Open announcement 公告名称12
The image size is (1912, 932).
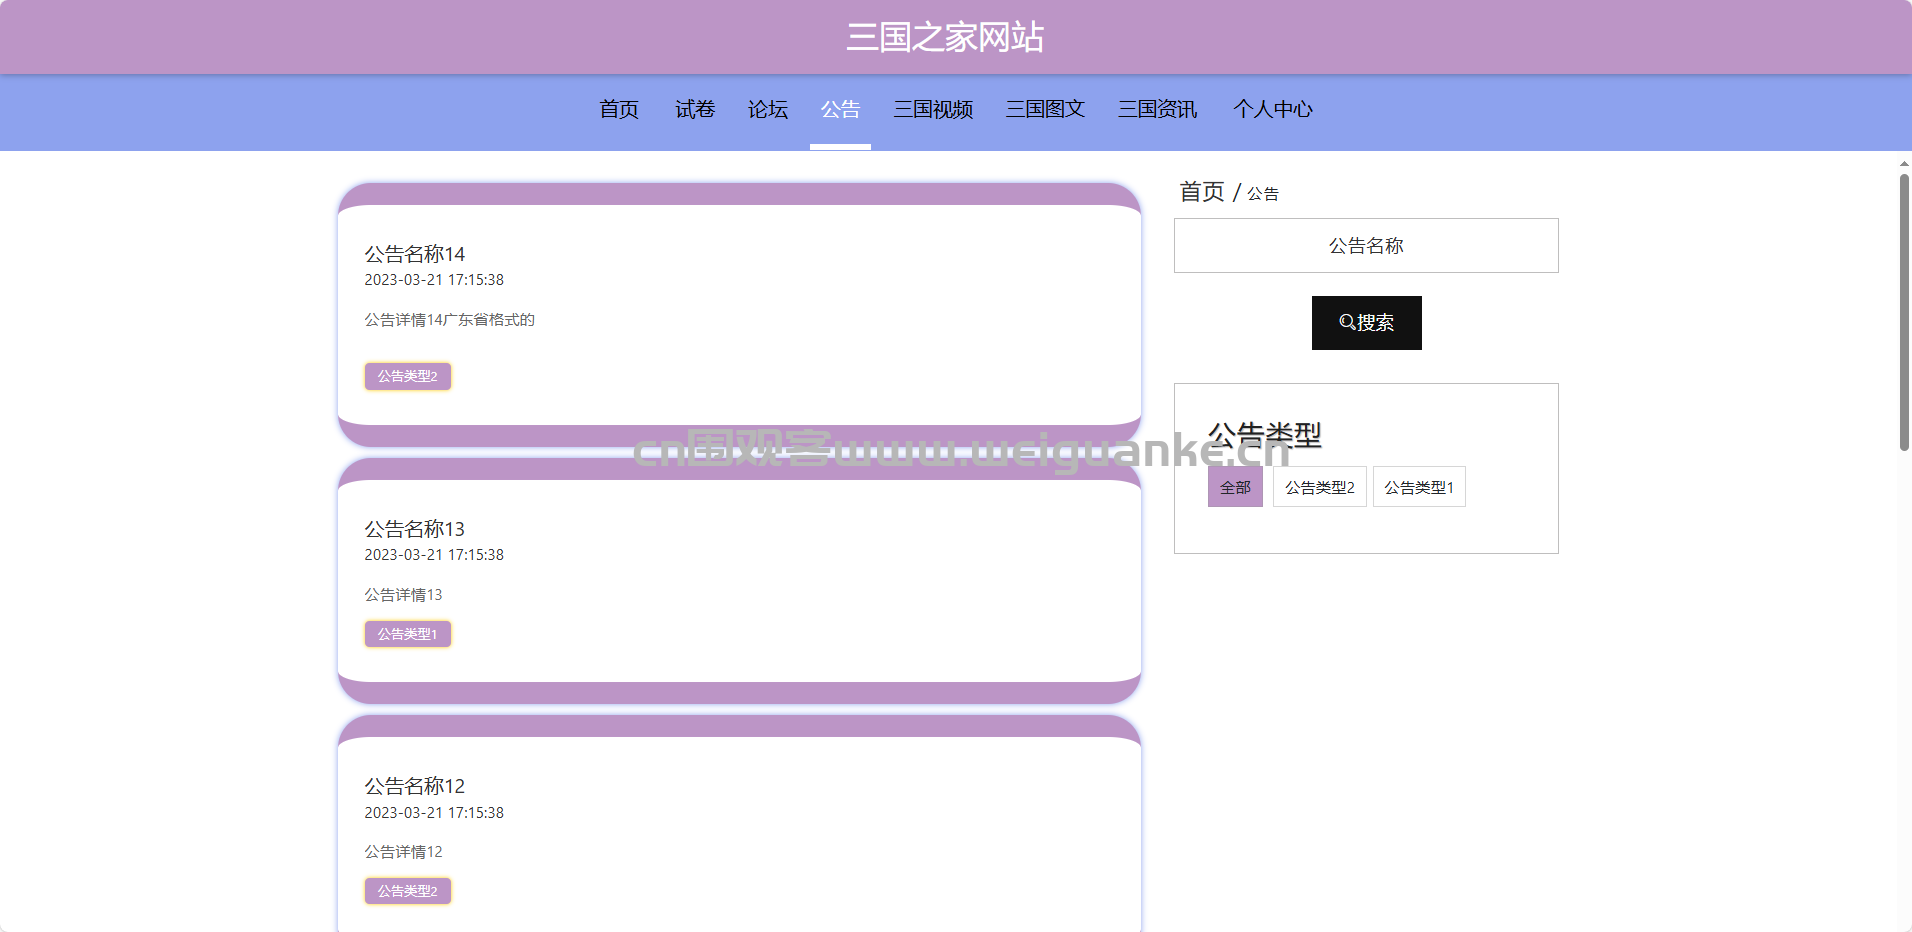tap(414, 786)
